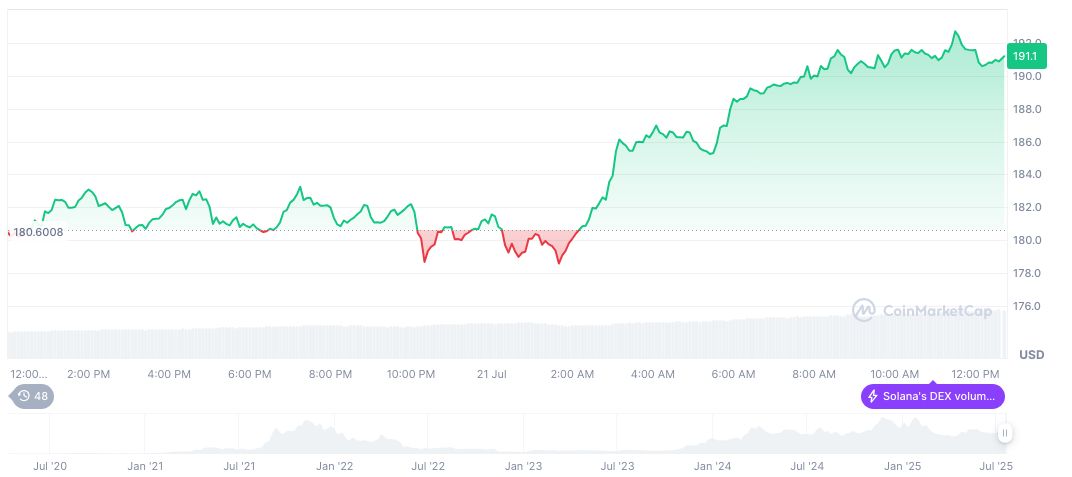Click the USD currency label
This screenshot has height=477, width=1072.
tap(1031, 355)
